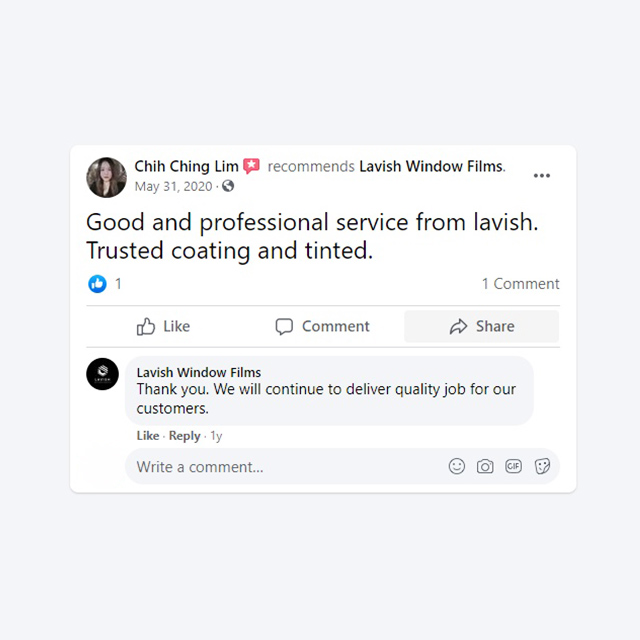This screenshot has width=640, height=640.
Task: Open the Lavish Window Films avatar logo
Action: click(102, 374)
